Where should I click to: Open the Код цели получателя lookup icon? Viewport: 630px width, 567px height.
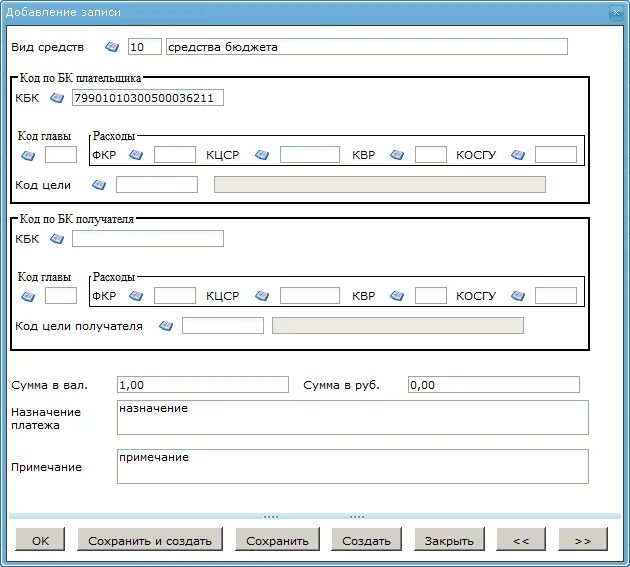pyautogui.click(x=166, y=326)
